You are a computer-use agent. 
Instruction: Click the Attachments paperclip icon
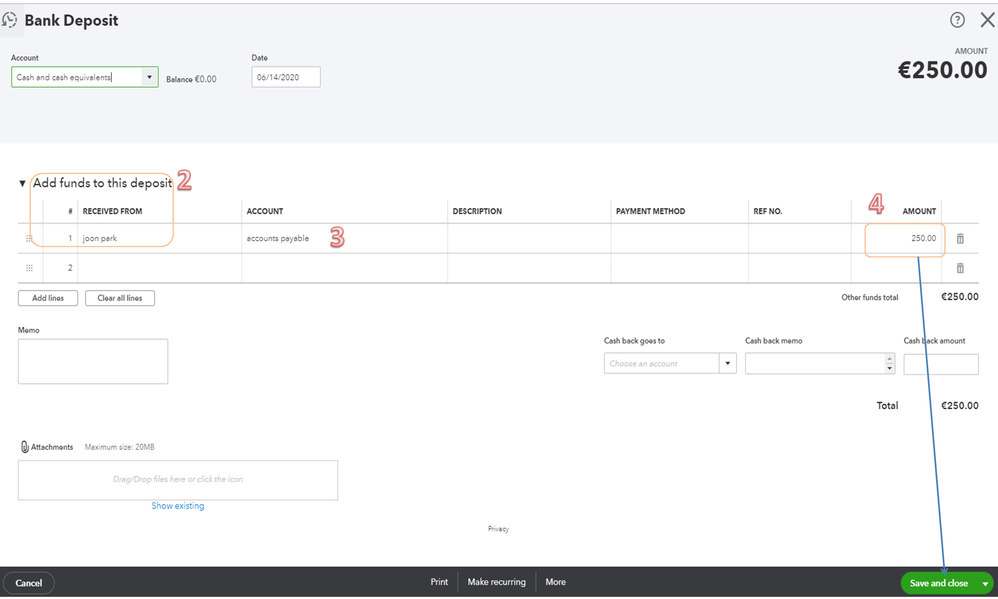click(25, 447)
